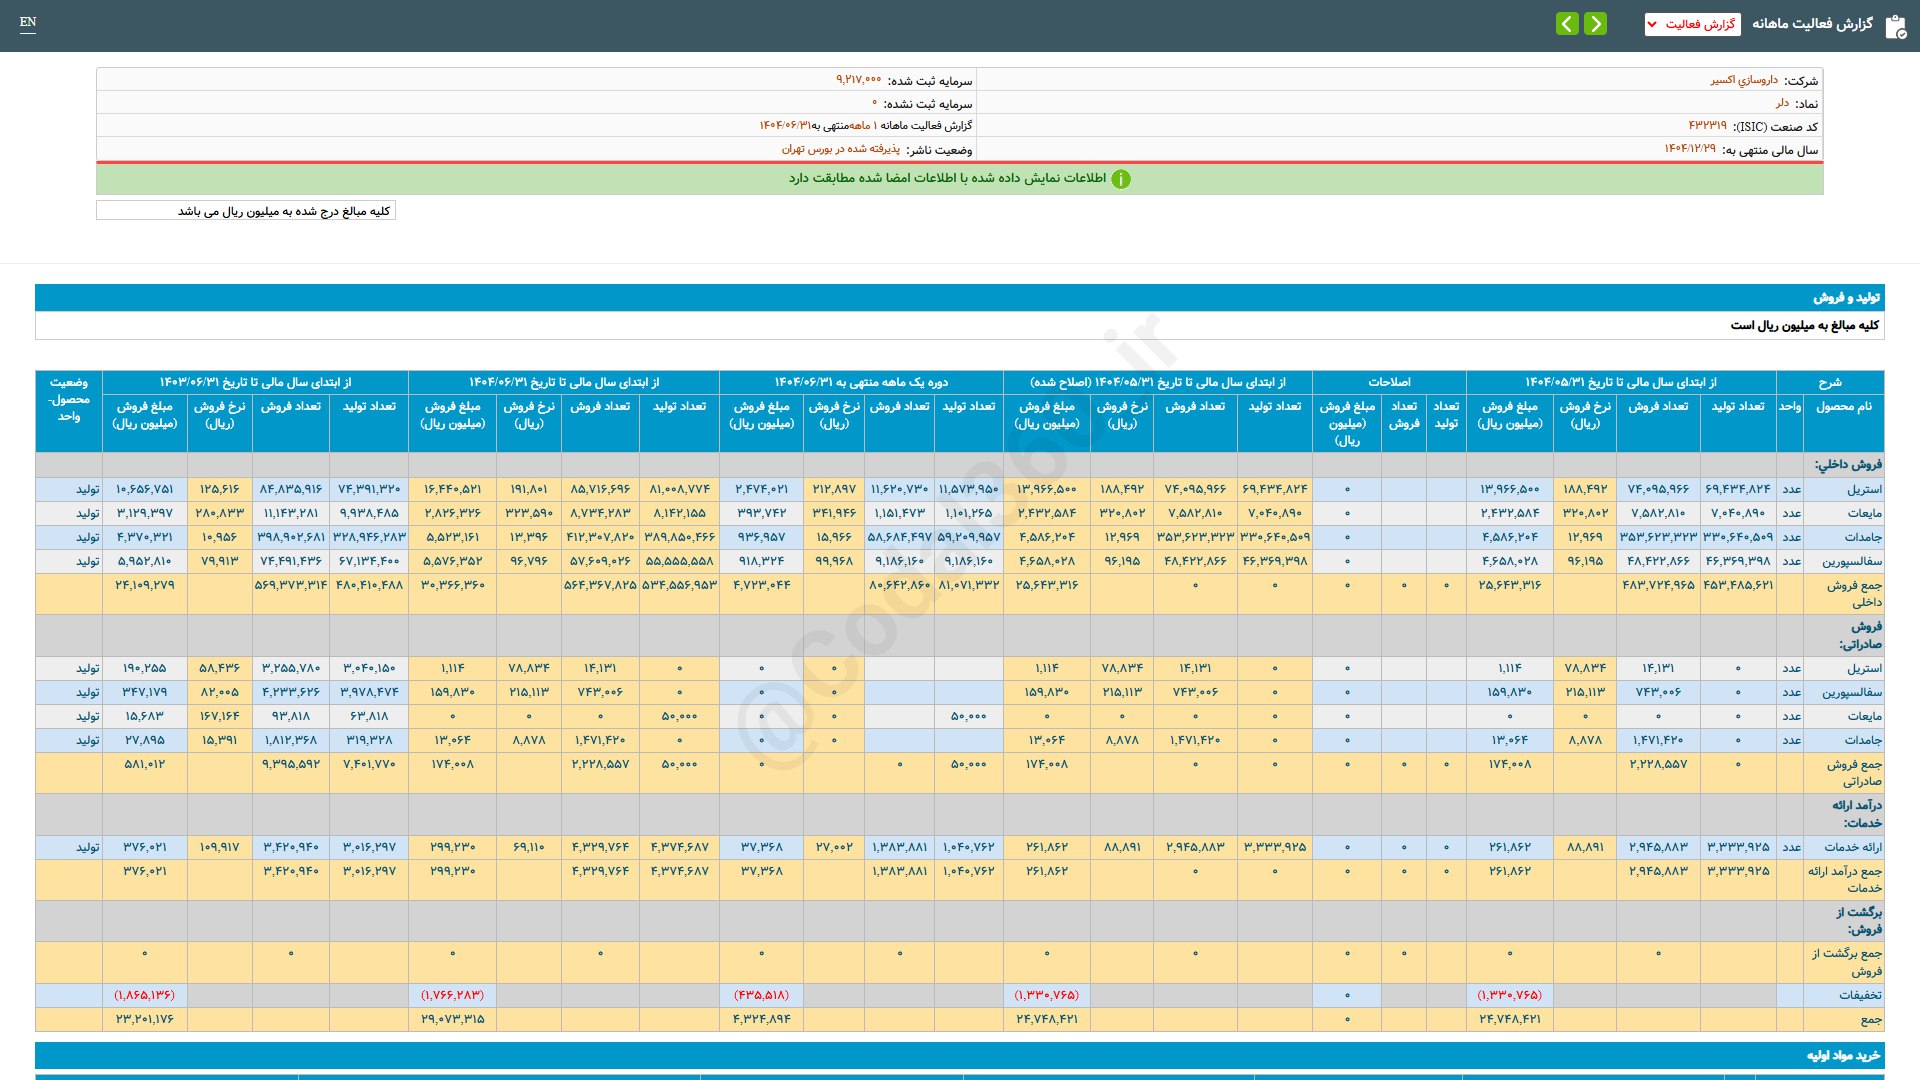
Task: Click the وضعیت محصول-واحد column header
Action: [x=68, y=399]
